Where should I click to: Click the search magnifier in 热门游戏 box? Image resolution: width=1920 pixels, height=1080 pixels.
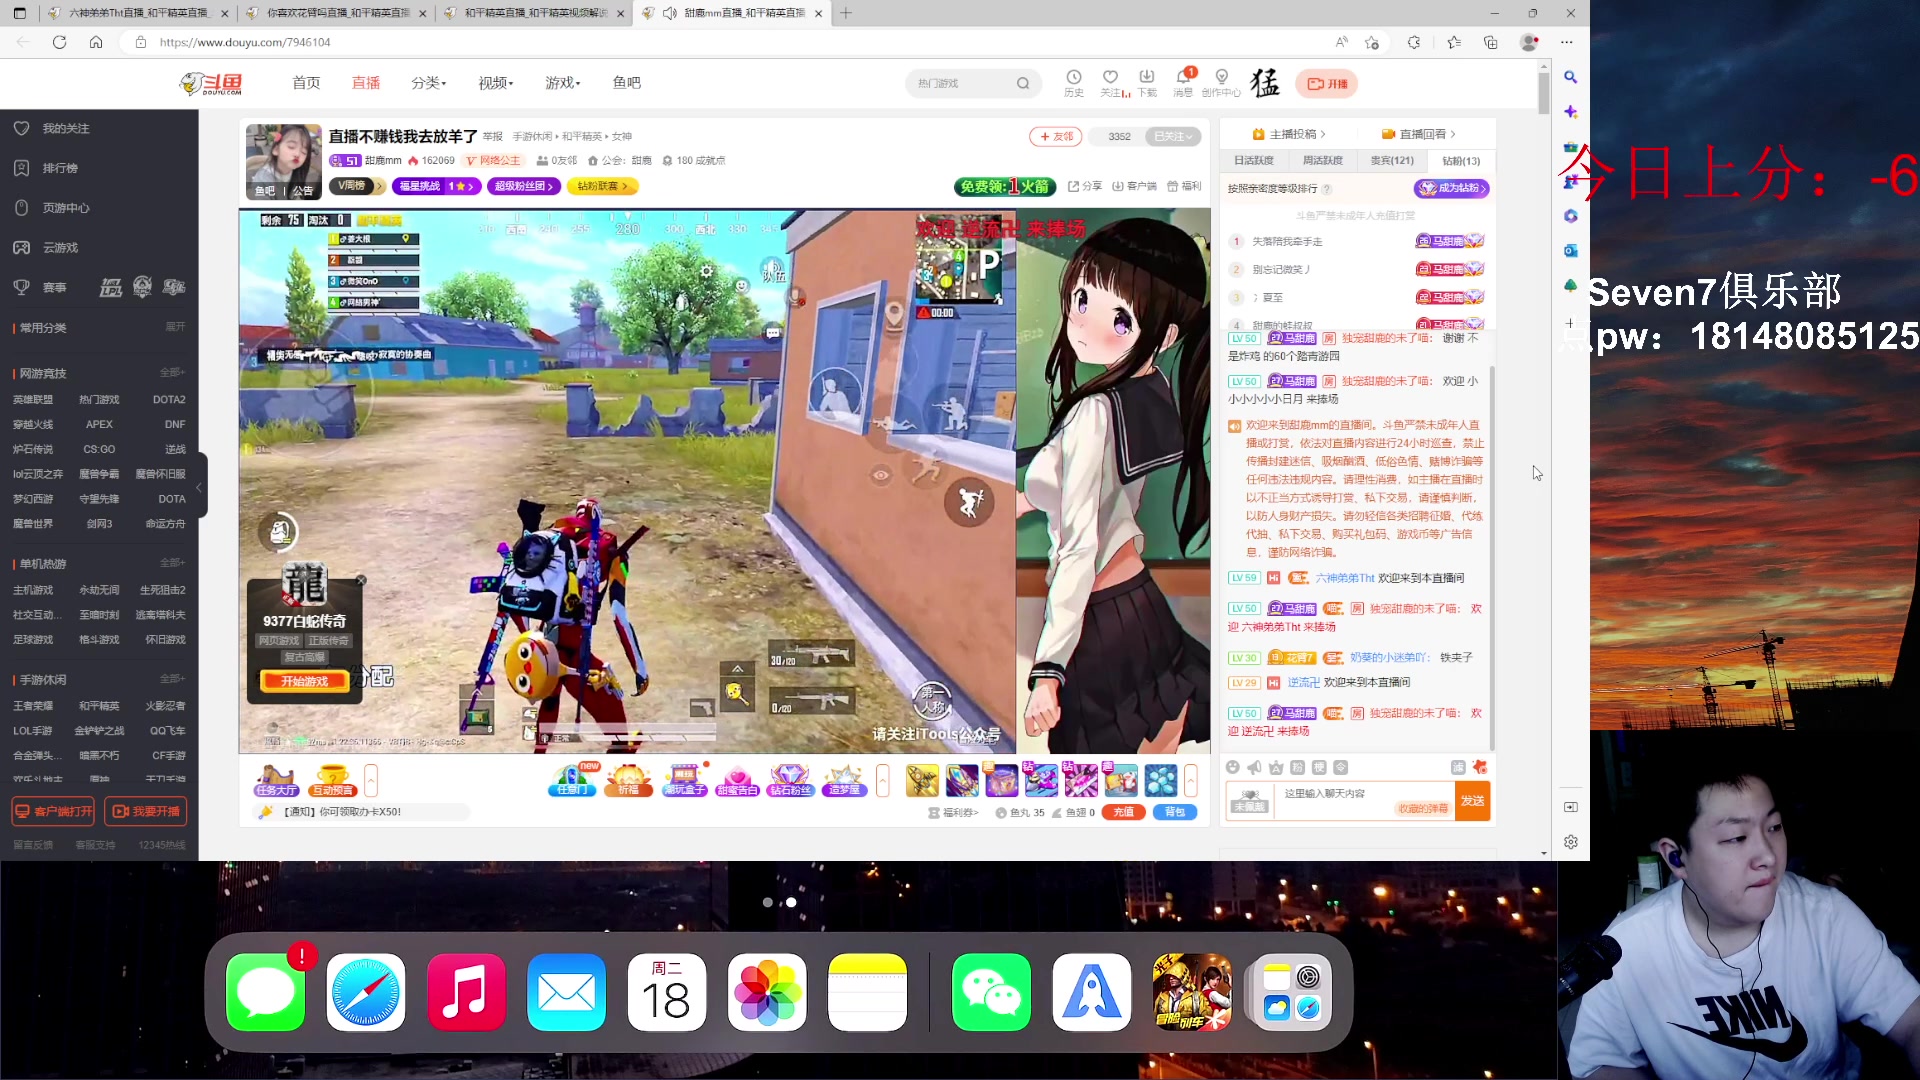1023,83
